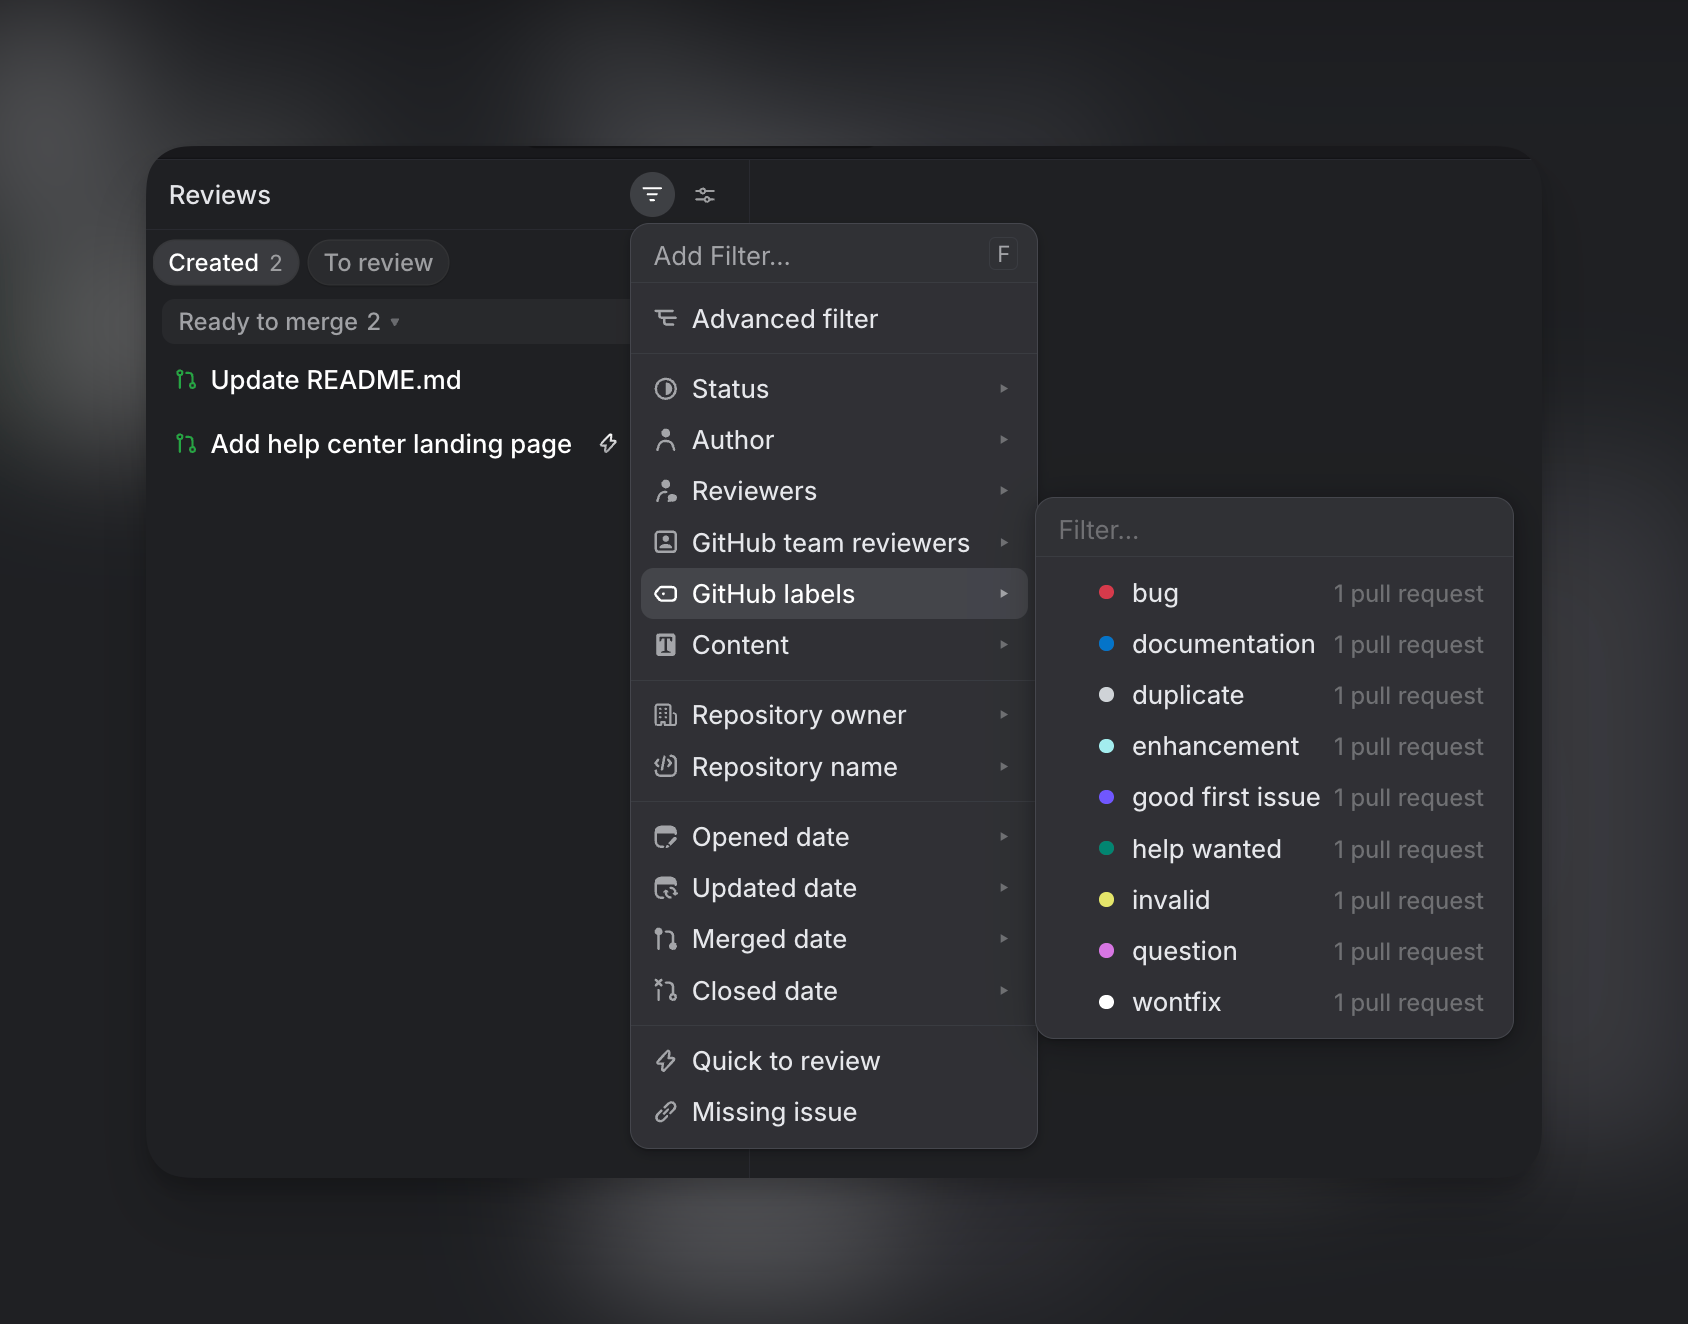Image resolution: width=1688 pixels, height=1324 pixels.
Task: Select the help wanted label
Action: 1274,849
